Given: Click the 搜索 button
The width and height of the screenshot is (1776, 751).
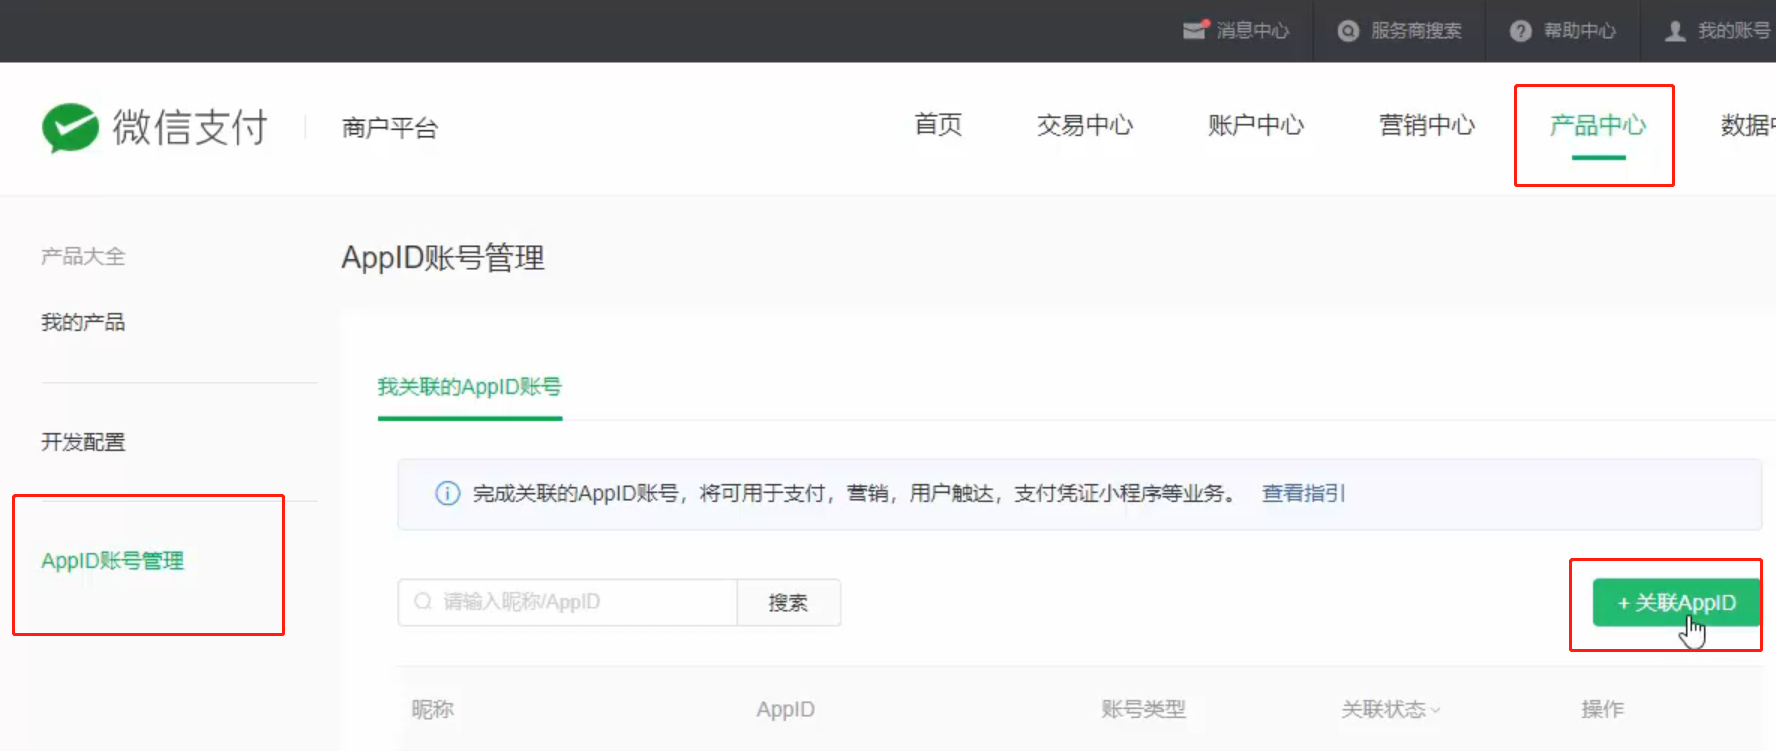Looking at the screenshot, I should pyautogui.click(x=788, y=602).
